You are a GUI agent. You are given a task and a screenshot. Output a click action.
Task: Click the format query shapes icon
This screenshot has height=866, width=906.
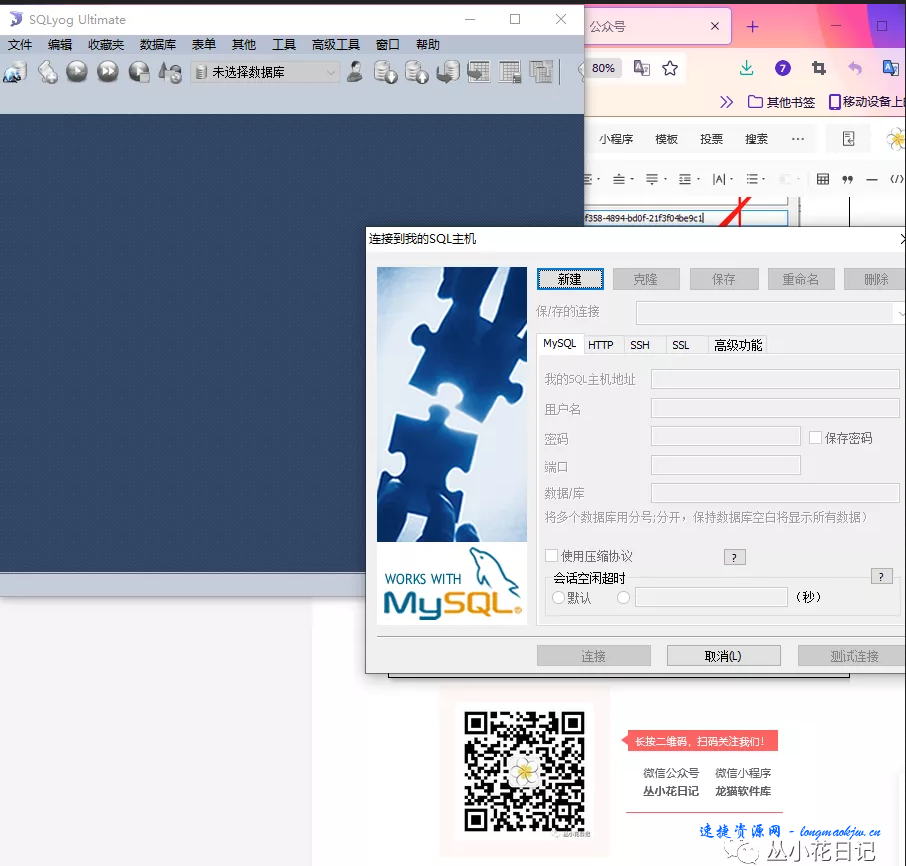(x=170, y=72)
